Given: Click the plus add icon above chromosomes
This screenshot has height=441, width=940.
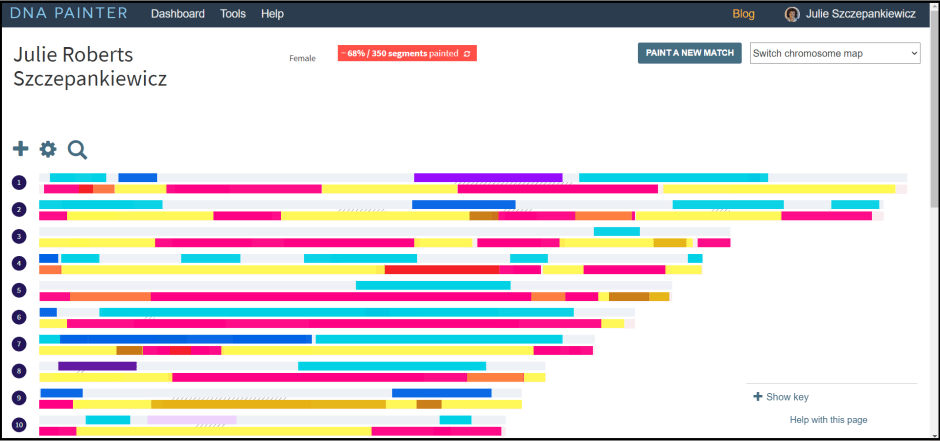Looking at the screenshot, I should click(20, 149).
